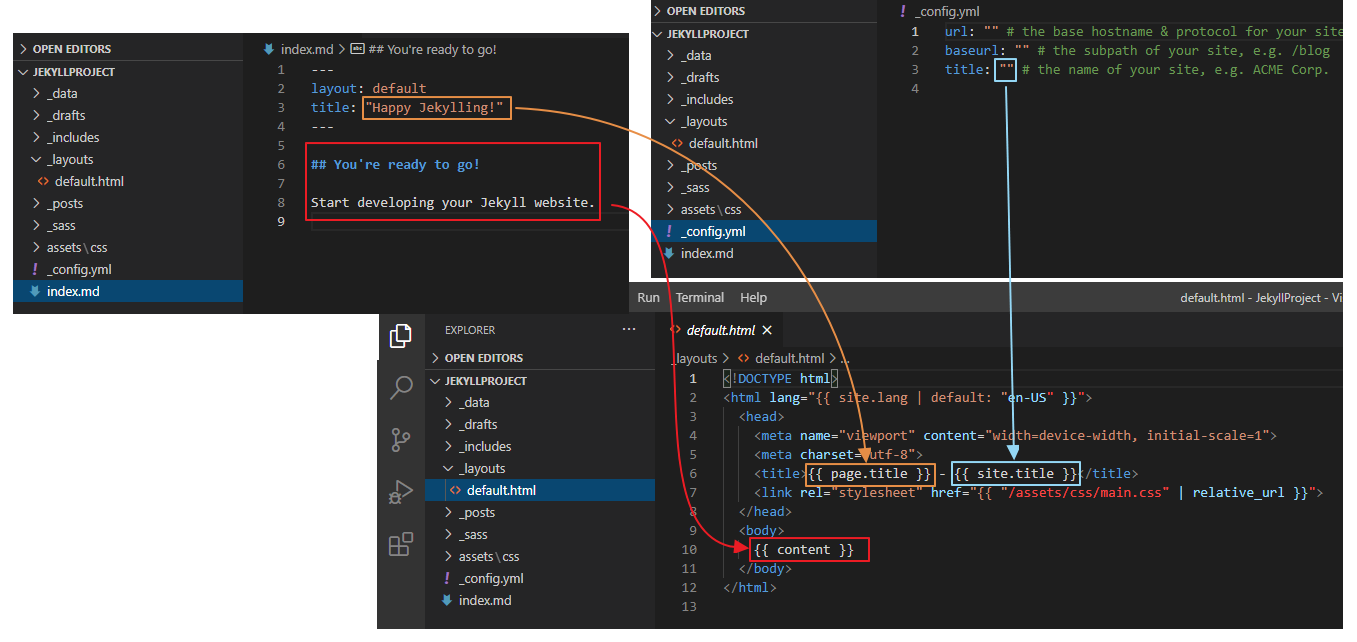Screen dimensions: 1357x642
Task: Collapse JEKYLLPROJECT root under the EXPLORER header
Action: [x=485, y=381]
